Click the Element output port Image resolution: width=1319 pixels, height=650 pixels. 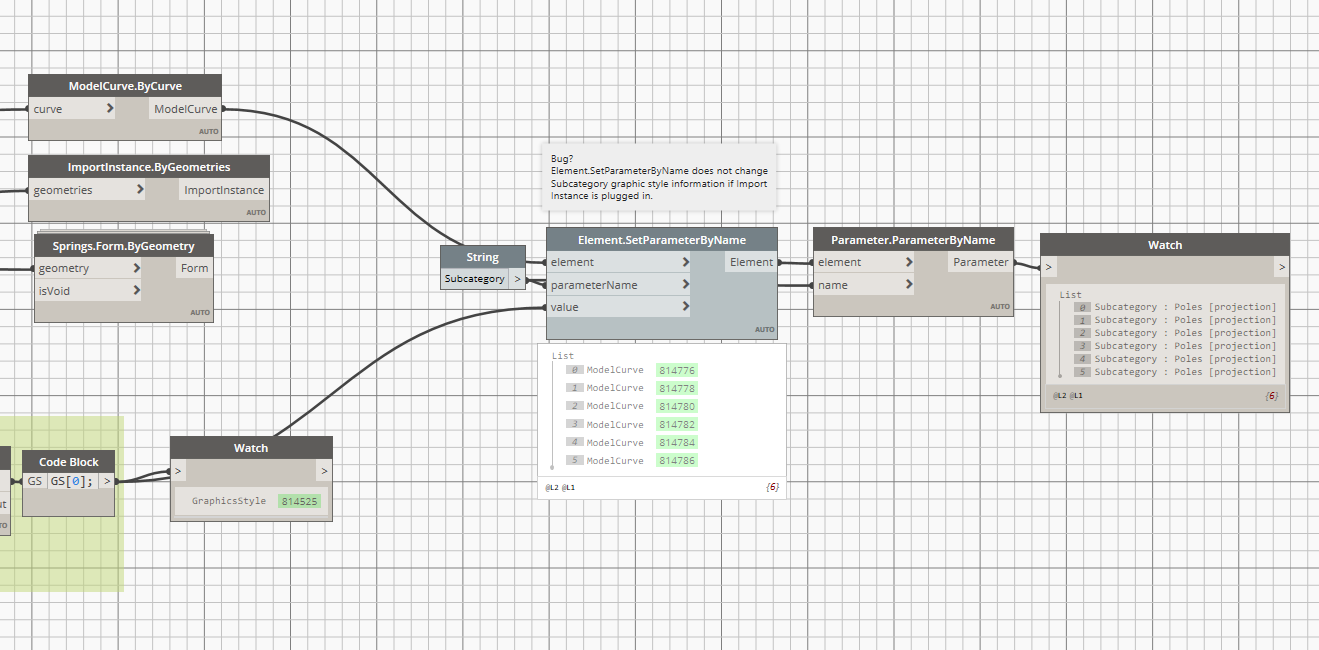(x=751, y=262)
